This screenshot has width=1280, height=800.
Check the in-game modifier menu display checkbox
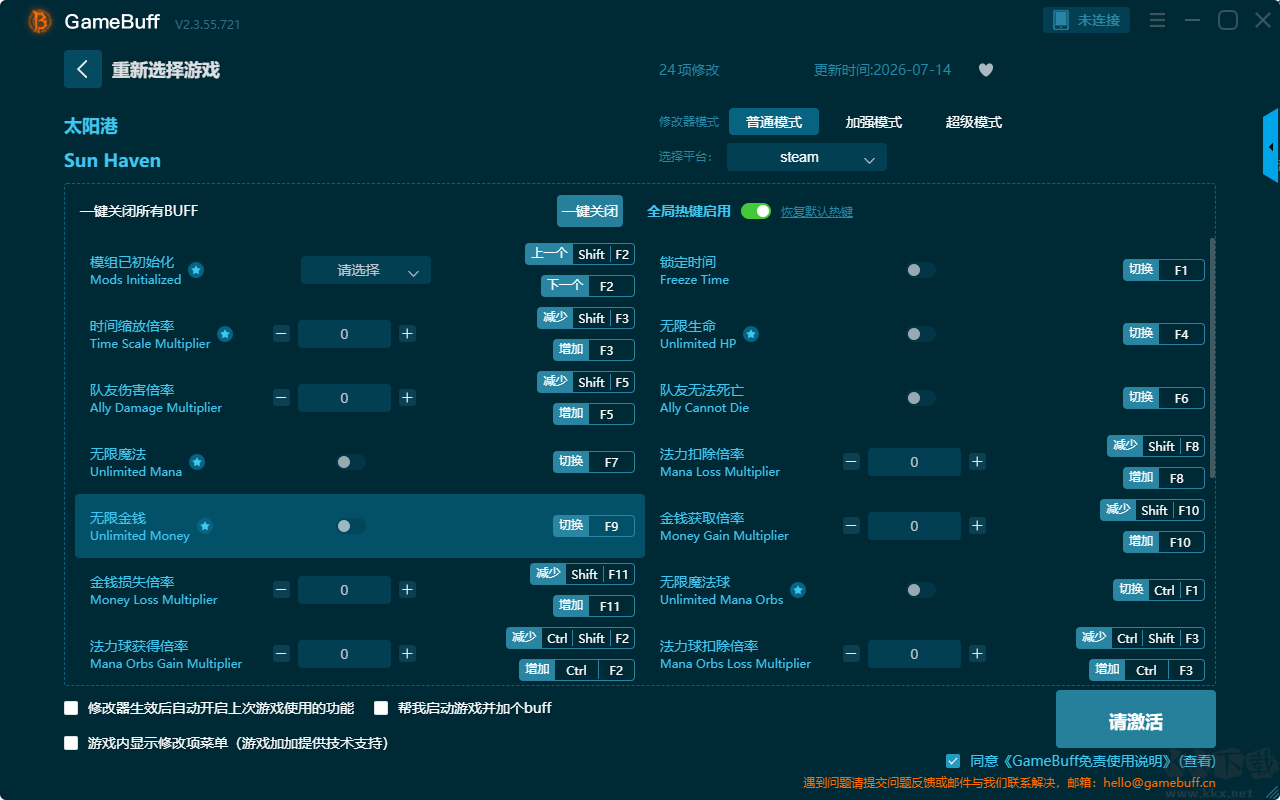tap(71, 743)
